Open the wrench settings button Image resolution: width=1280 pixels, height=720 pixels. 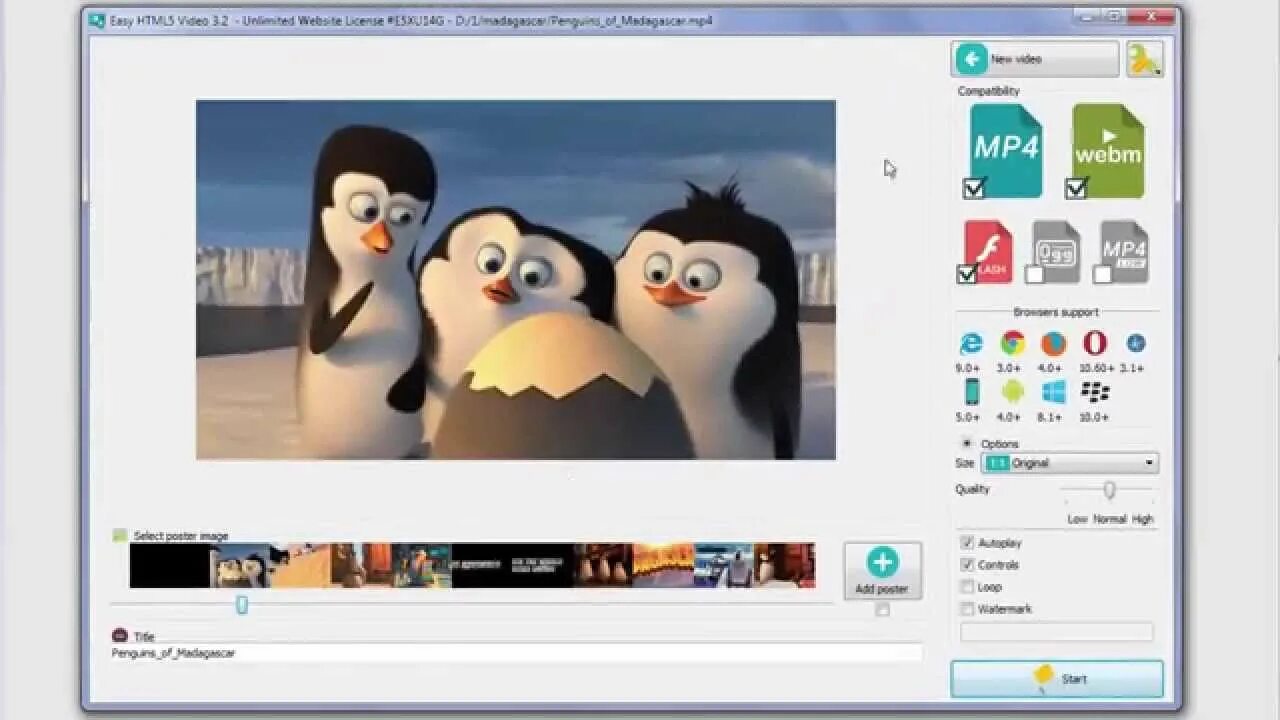[x=1145, y=59]
